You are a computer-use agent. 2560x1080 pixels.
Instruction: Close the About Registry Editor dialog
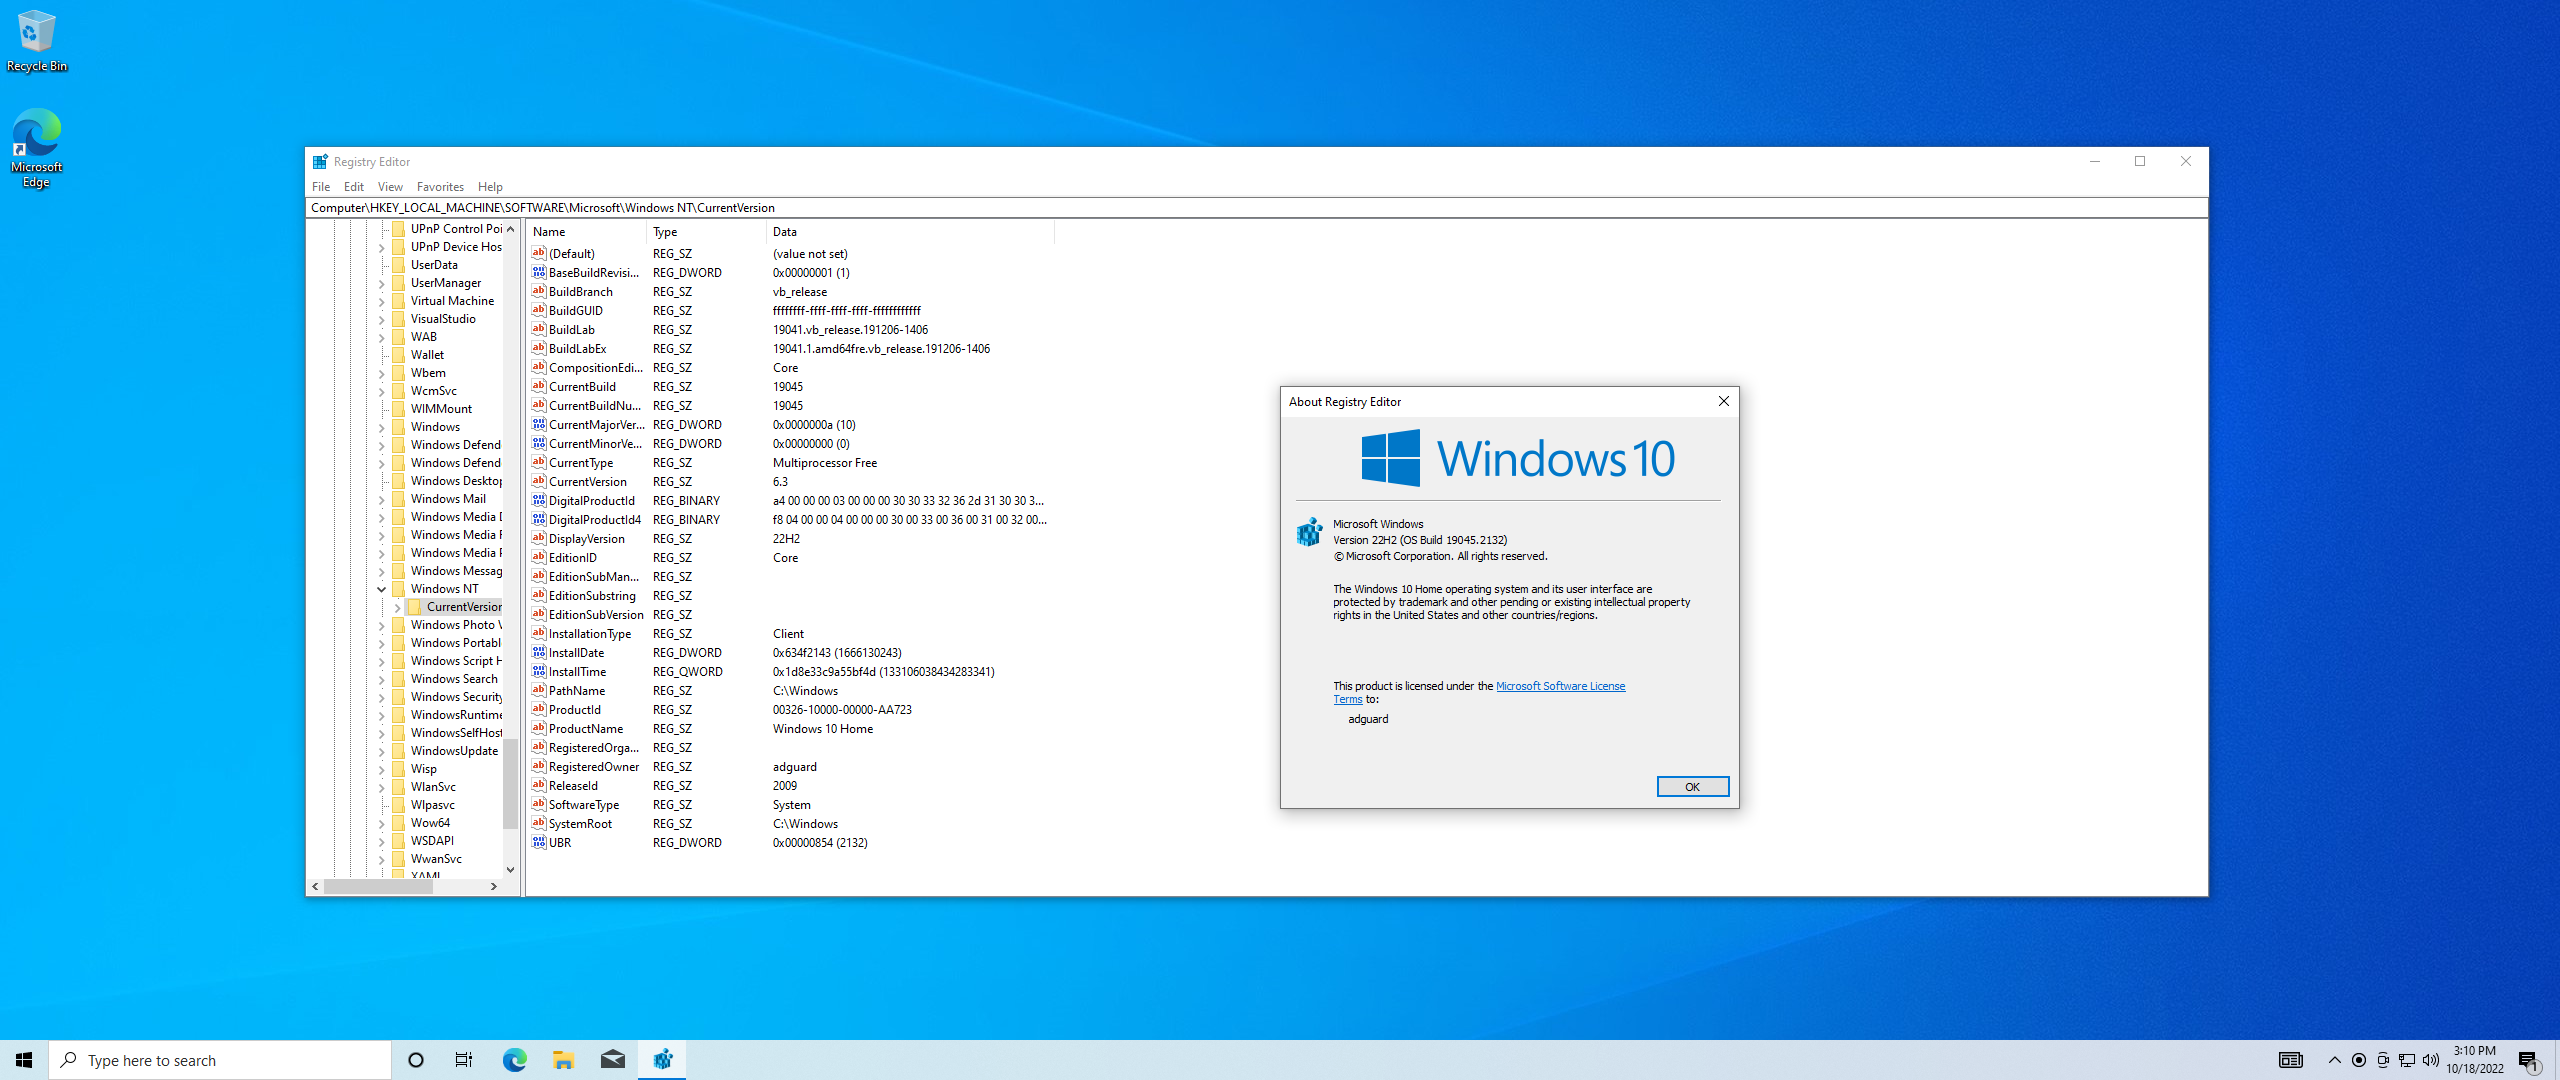[1723, 401]
